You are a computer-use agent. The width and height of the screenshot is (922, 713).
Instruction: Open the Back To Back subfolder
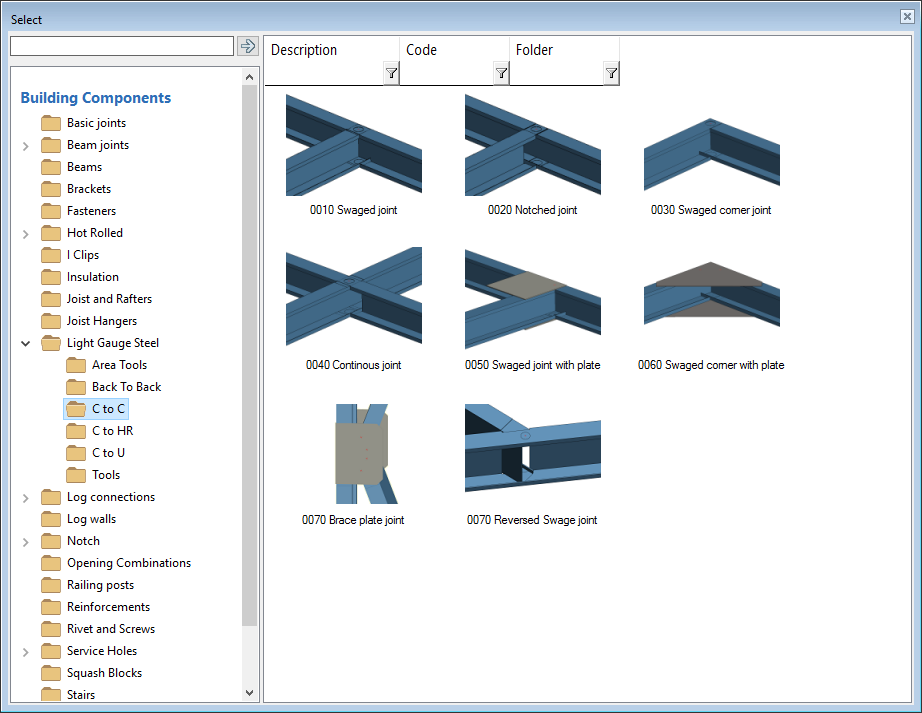point(126,387)
